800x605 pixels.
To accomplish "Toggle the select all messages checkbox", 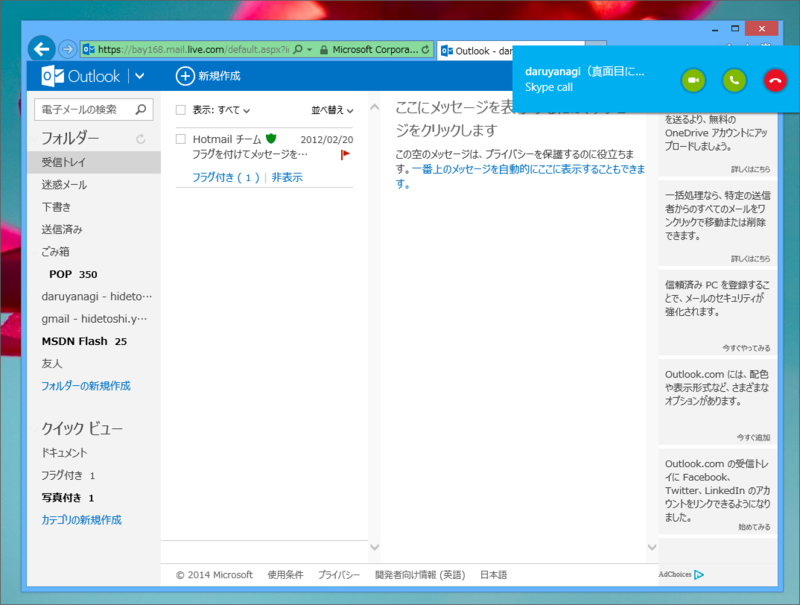I will click(181, 110).
